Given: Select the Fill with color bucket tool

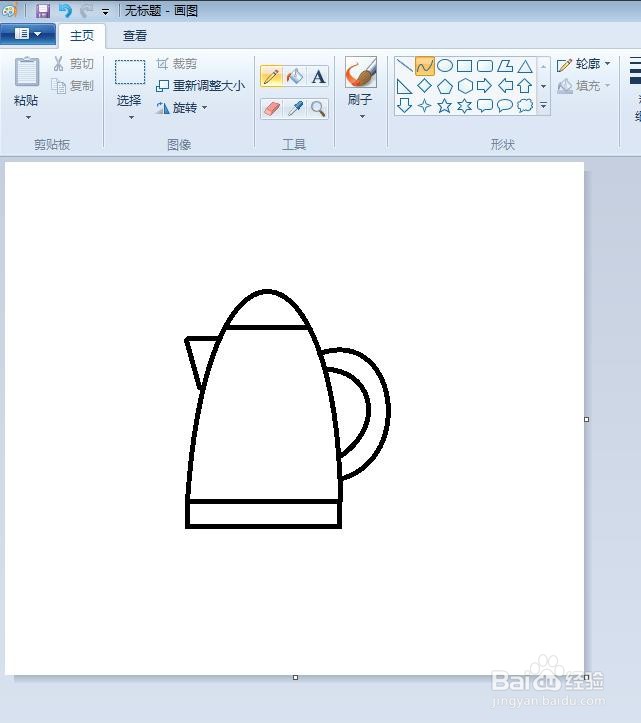Looking at the screenshot, I should click(295, 76).
